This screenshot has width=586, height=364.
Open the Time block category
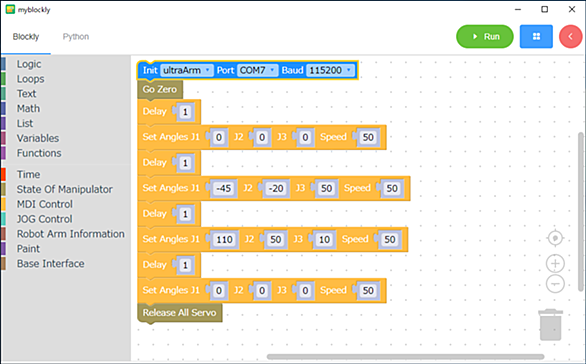coord(28,175)
